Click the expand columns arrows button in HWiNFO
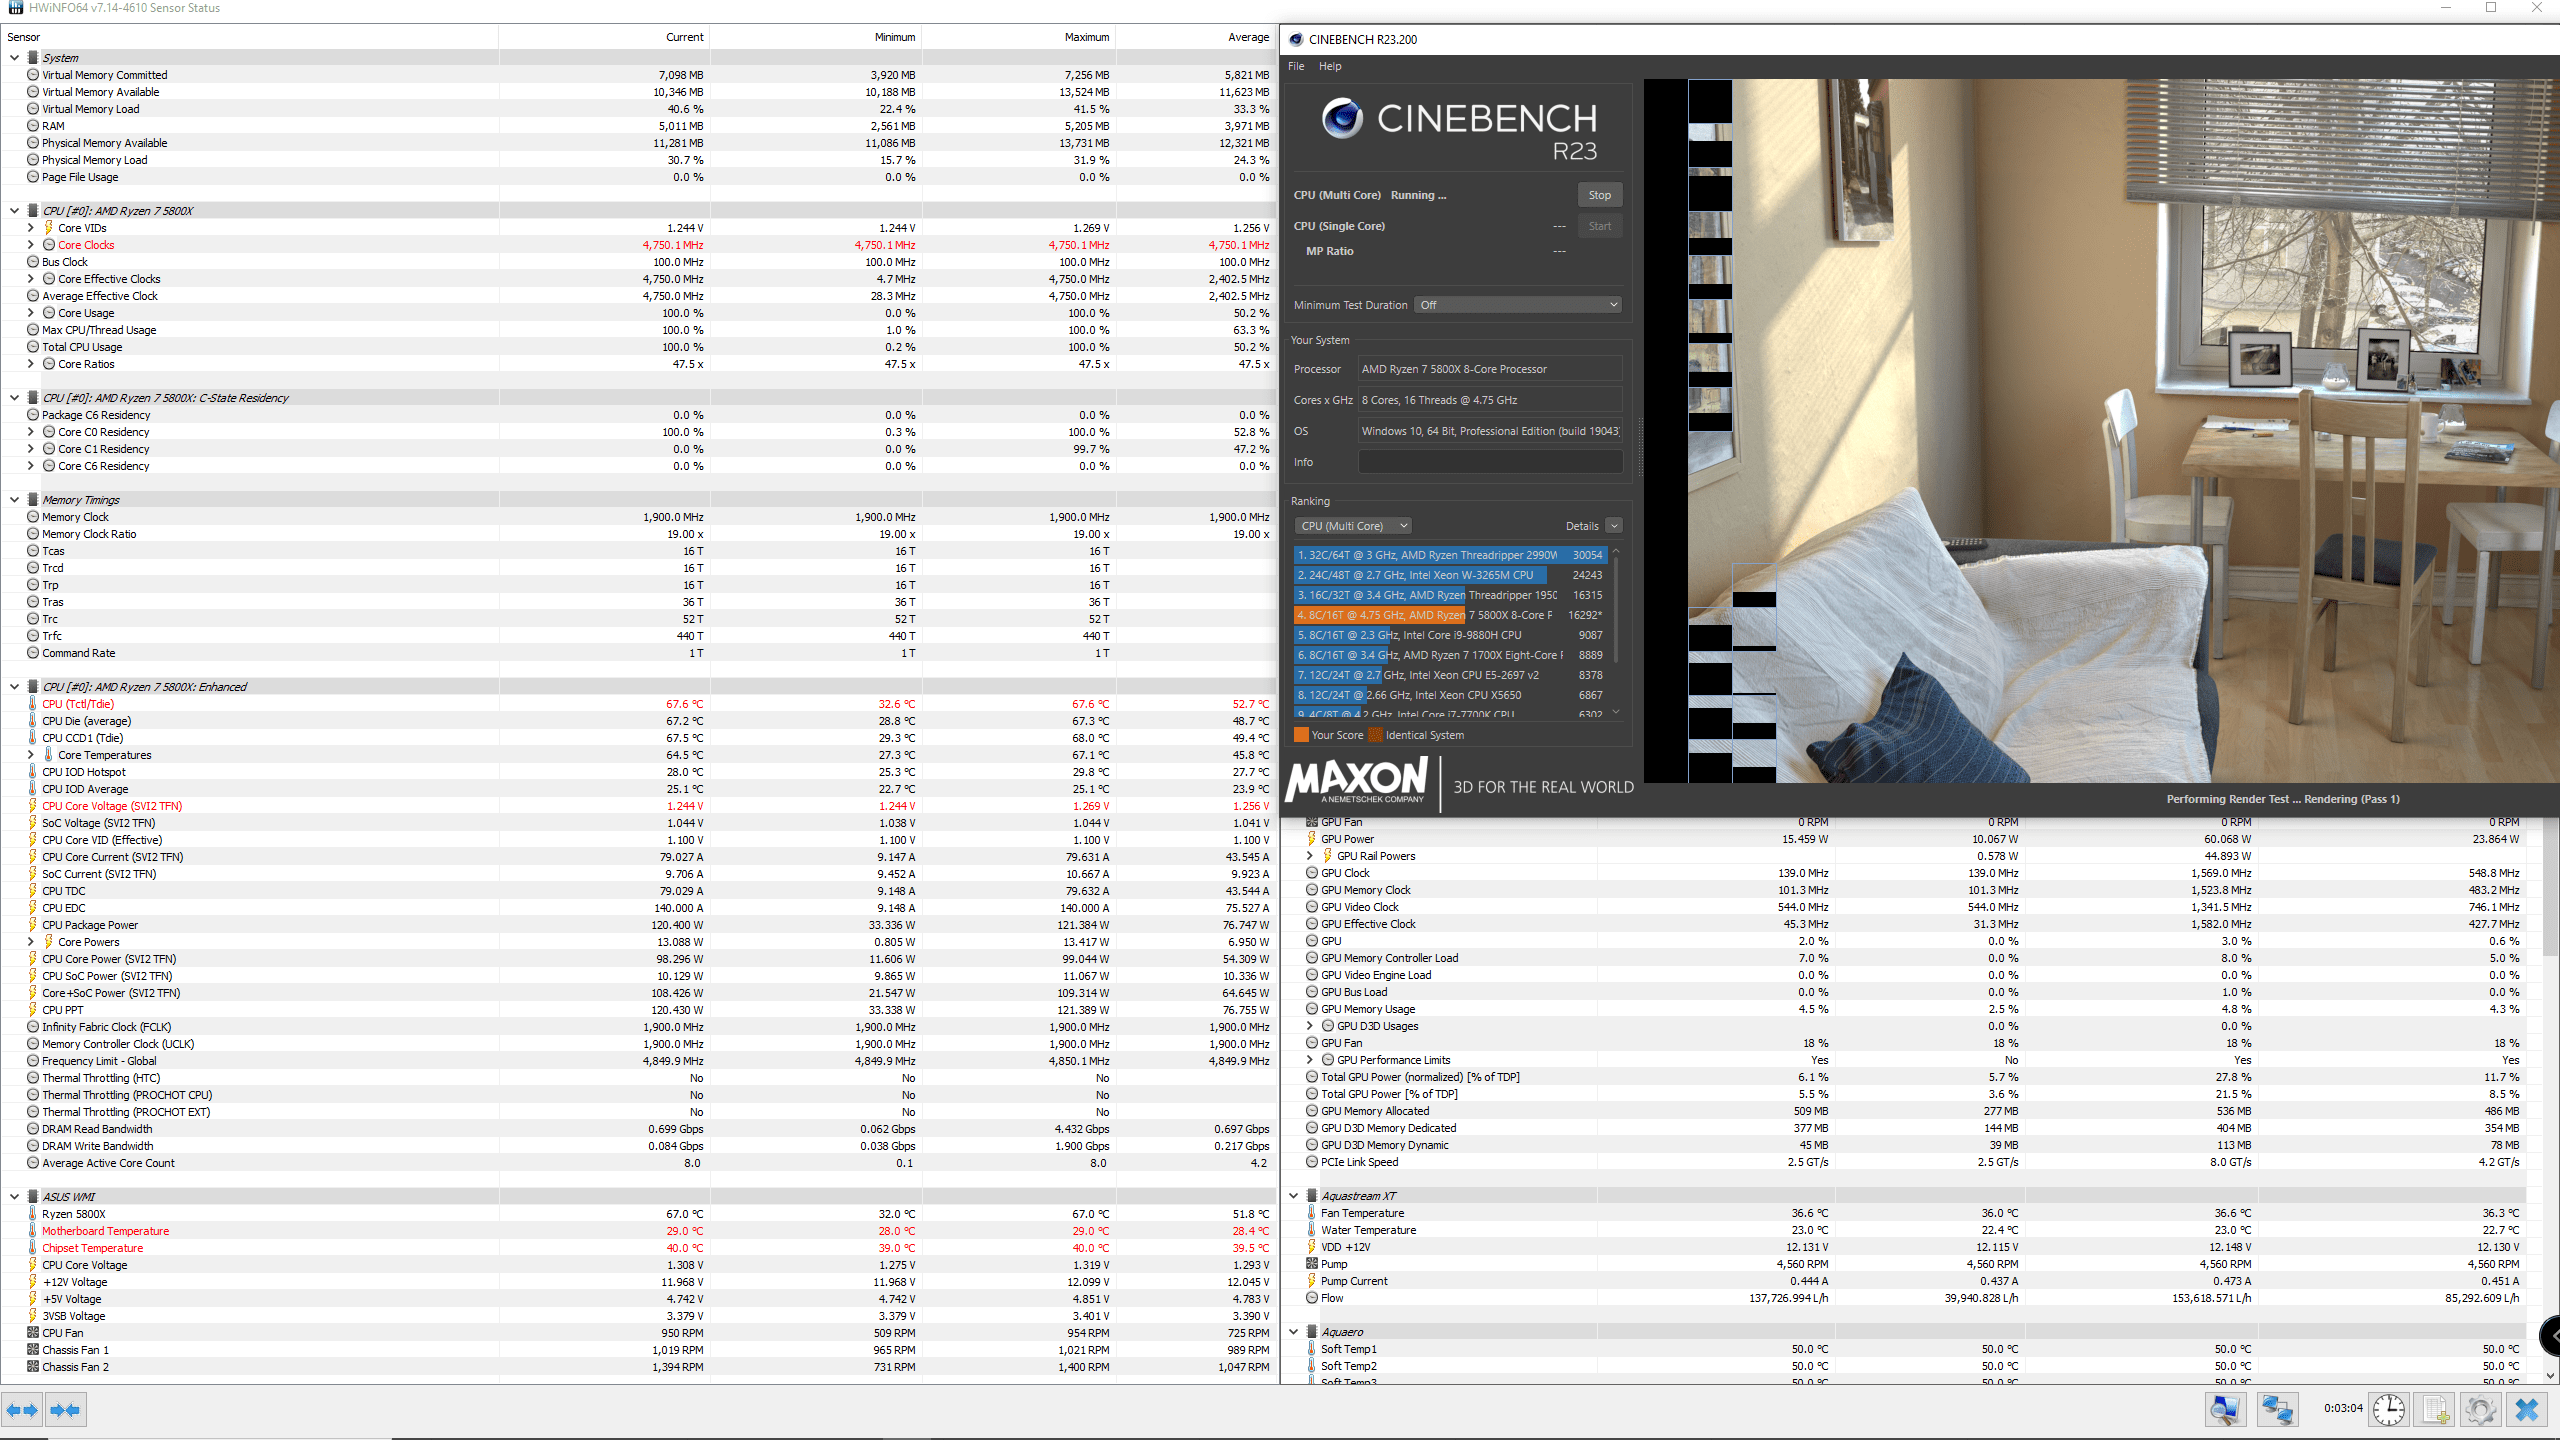 [x=22, y=1410]
